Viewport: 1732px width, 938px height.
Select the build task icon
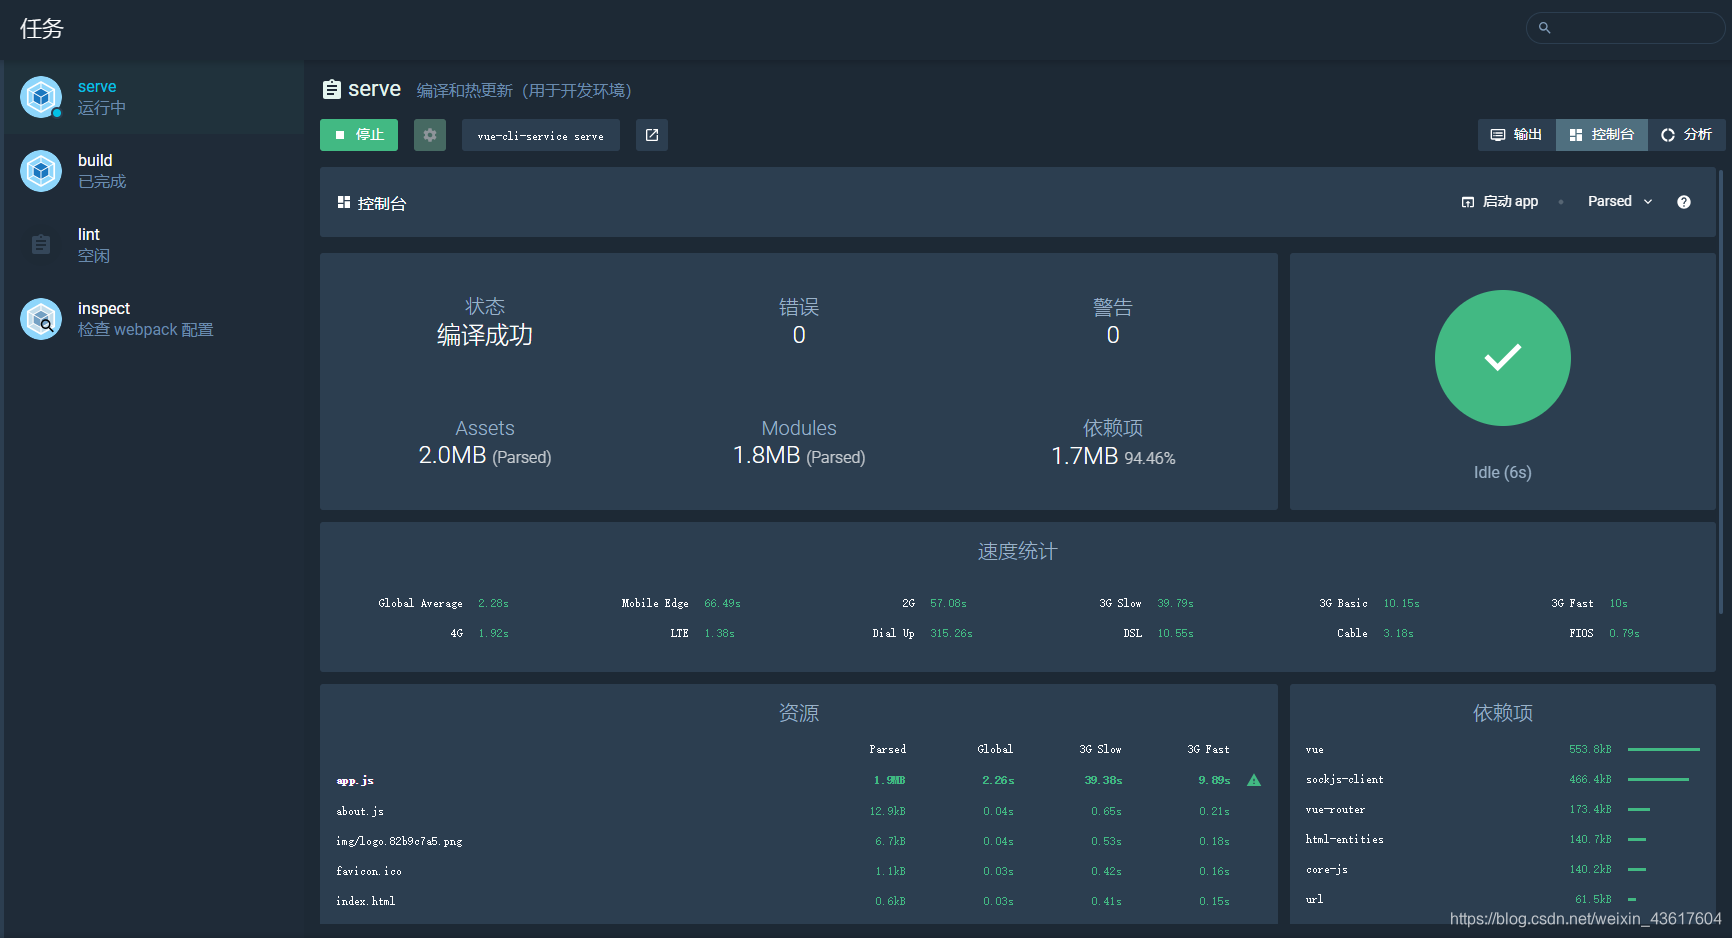(x=41, y=171)
